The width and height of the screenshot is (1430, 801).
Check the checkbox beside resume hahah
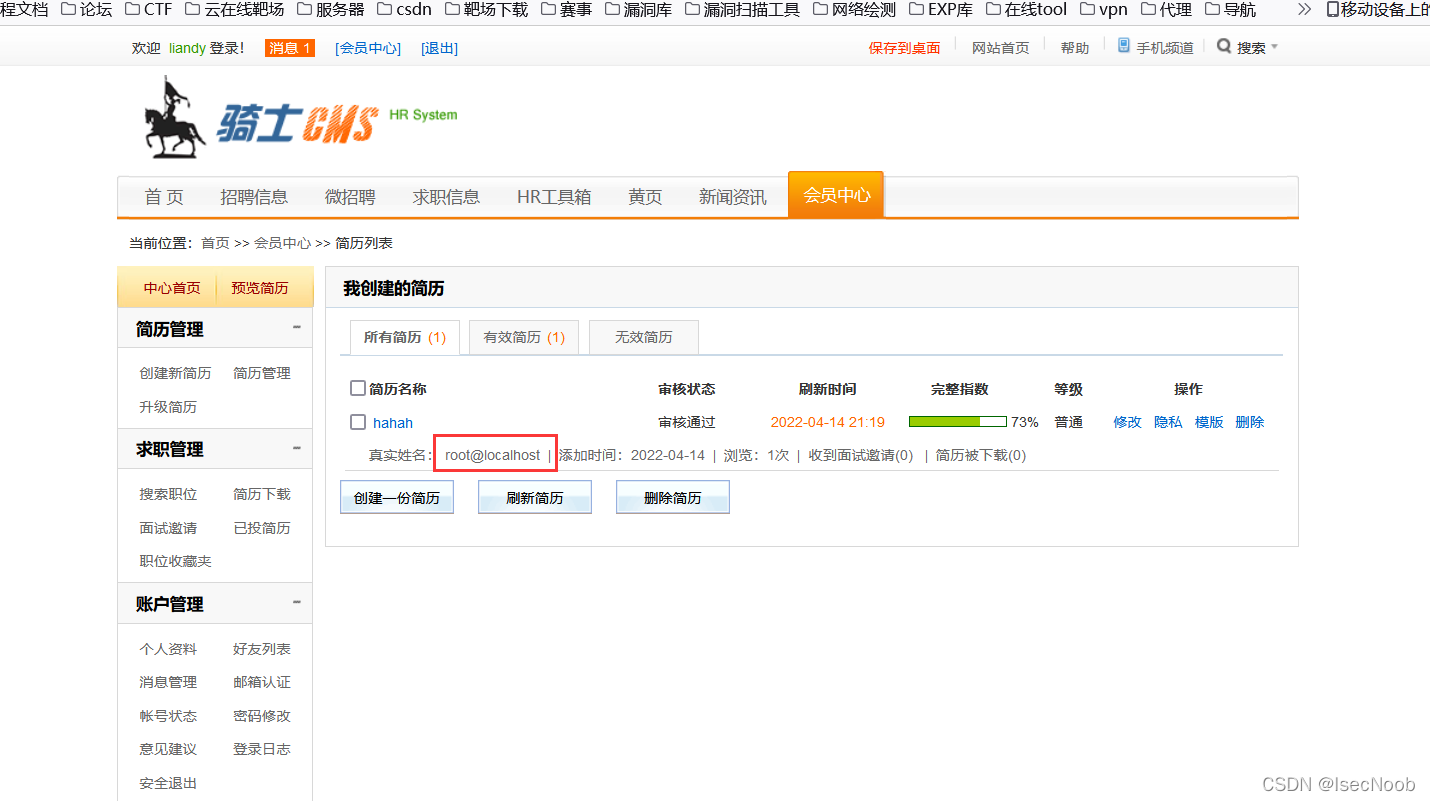coord(357,421)
